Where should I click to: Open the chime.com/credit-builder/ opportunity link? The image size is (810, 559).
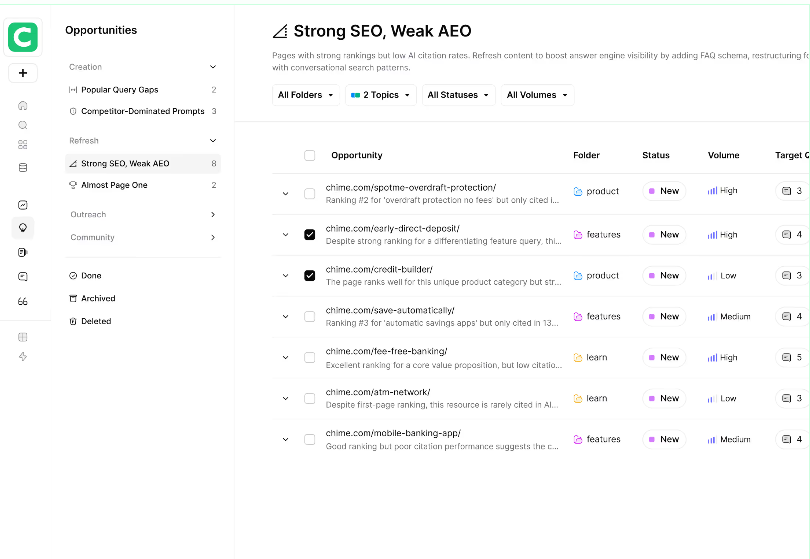pos(379,270)
